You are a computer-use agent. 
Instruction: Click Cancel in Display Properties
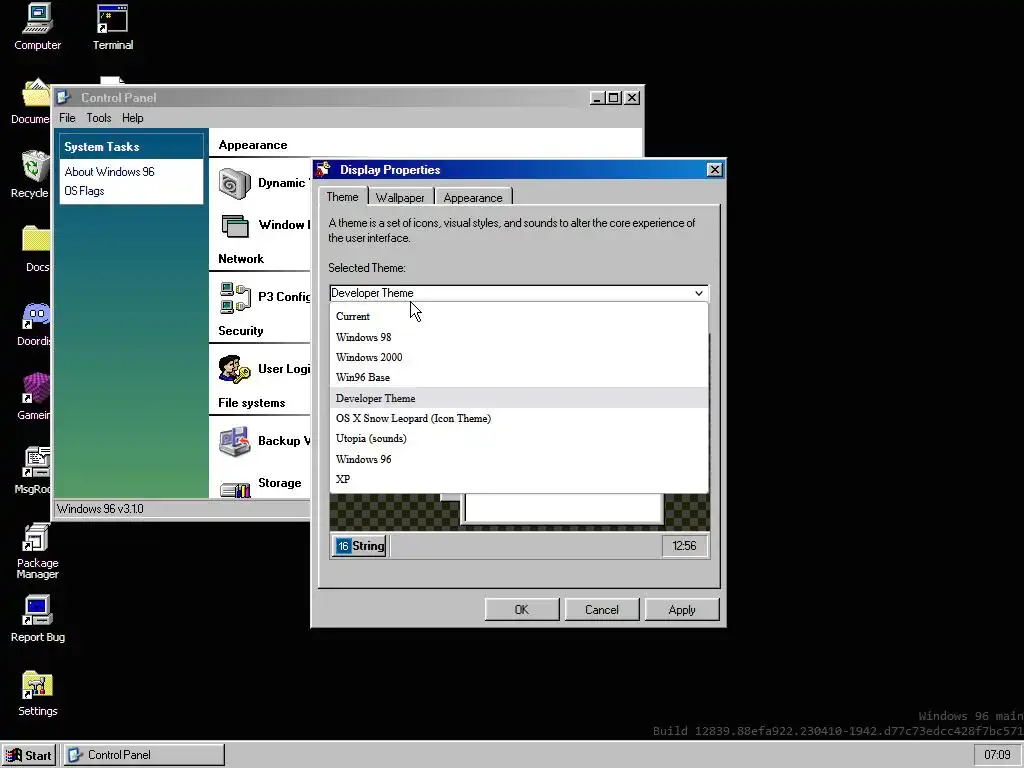coord(601,609)
